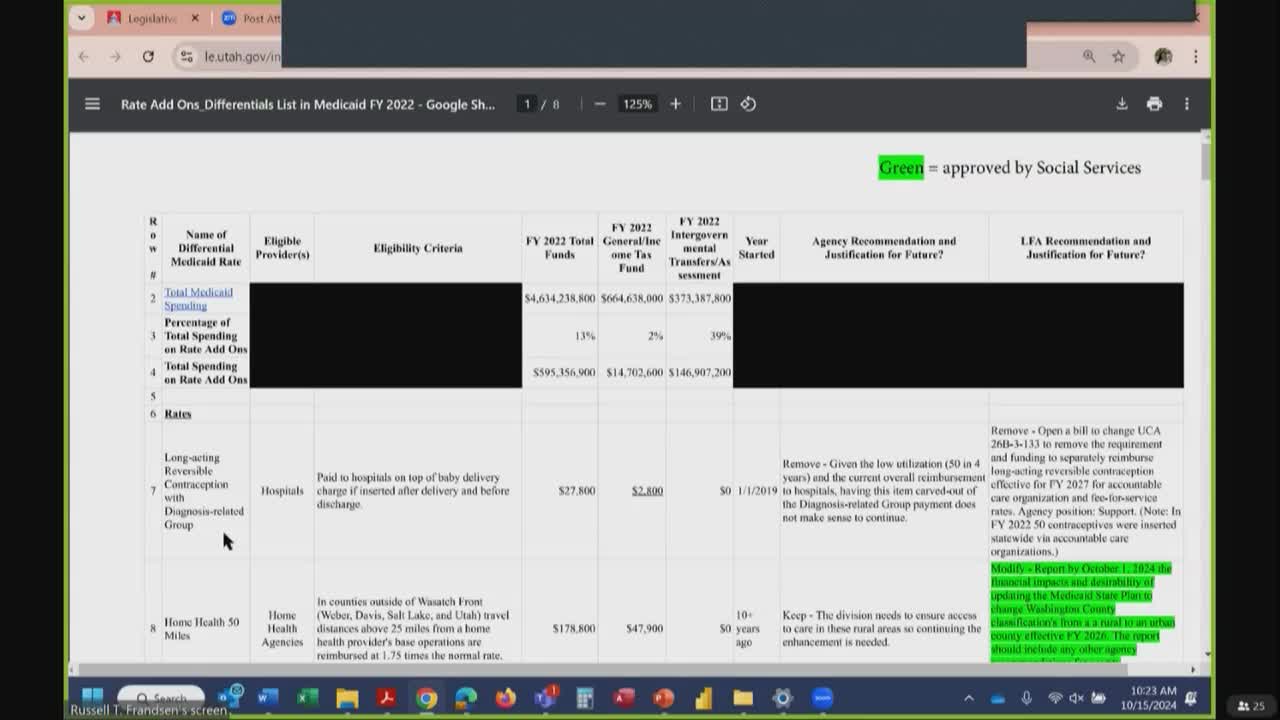
Task: Print the PDF document
Action: coord(1154,104)
